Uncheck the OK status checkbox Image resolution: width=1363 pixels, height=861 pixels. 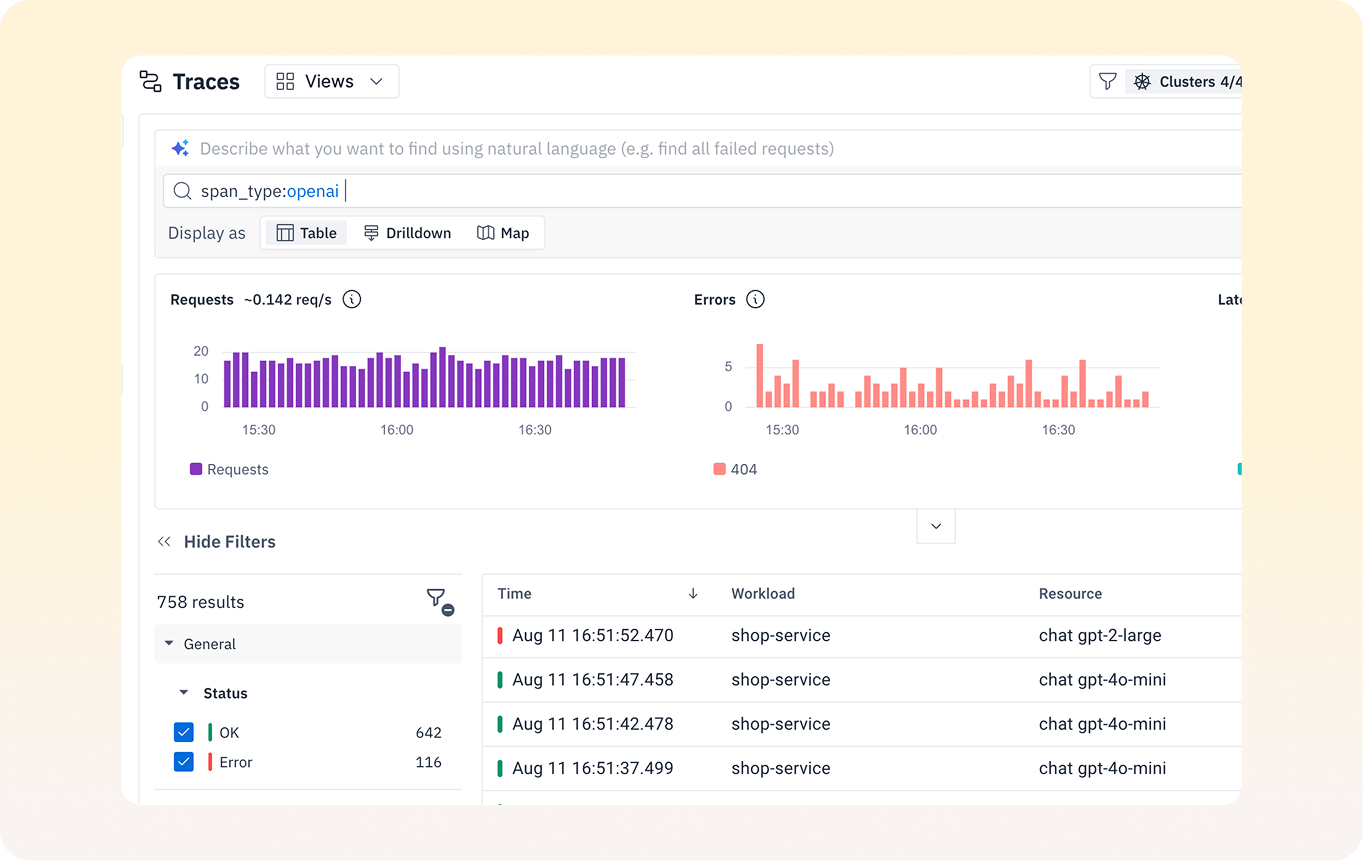click(x=184, y=732)
